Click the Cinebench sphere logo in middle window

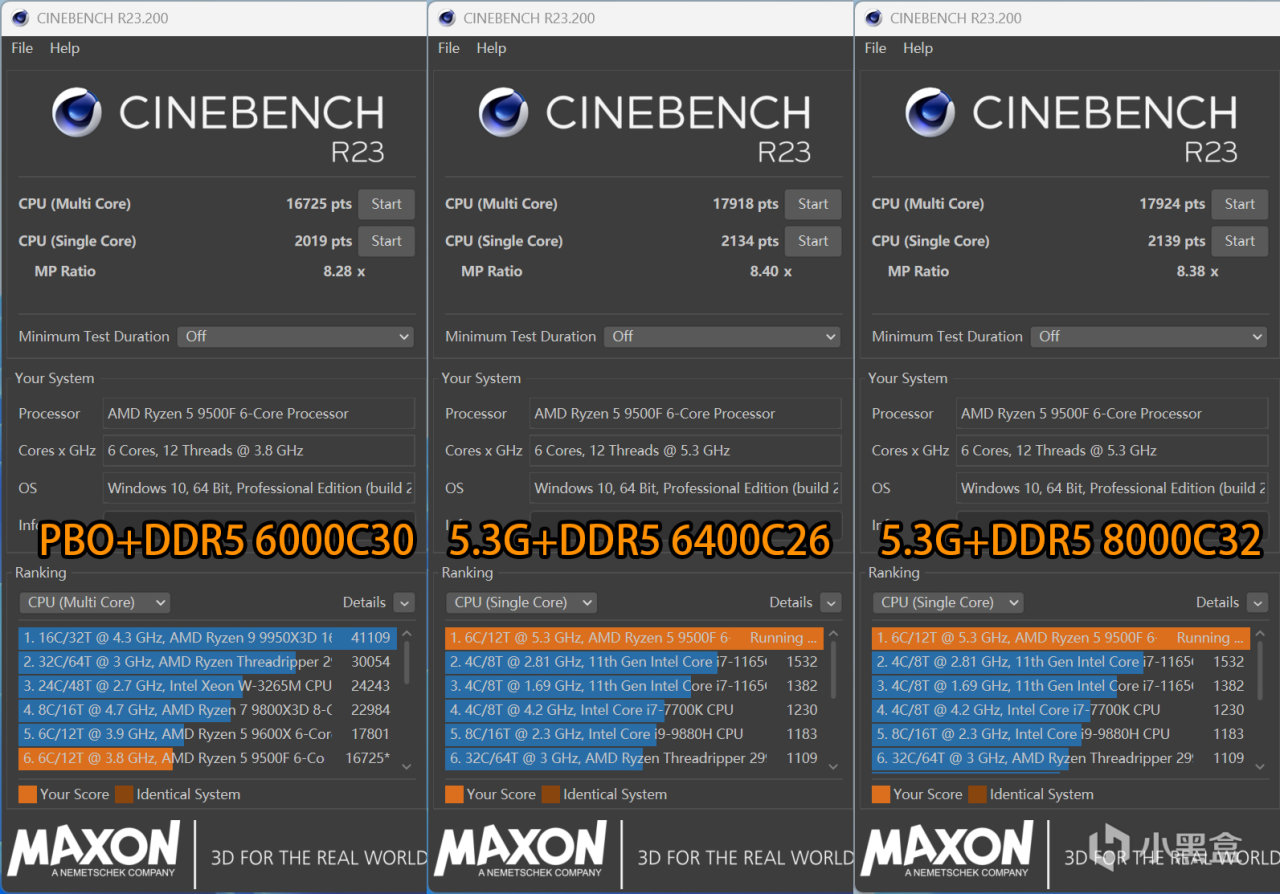coord(504,112)
